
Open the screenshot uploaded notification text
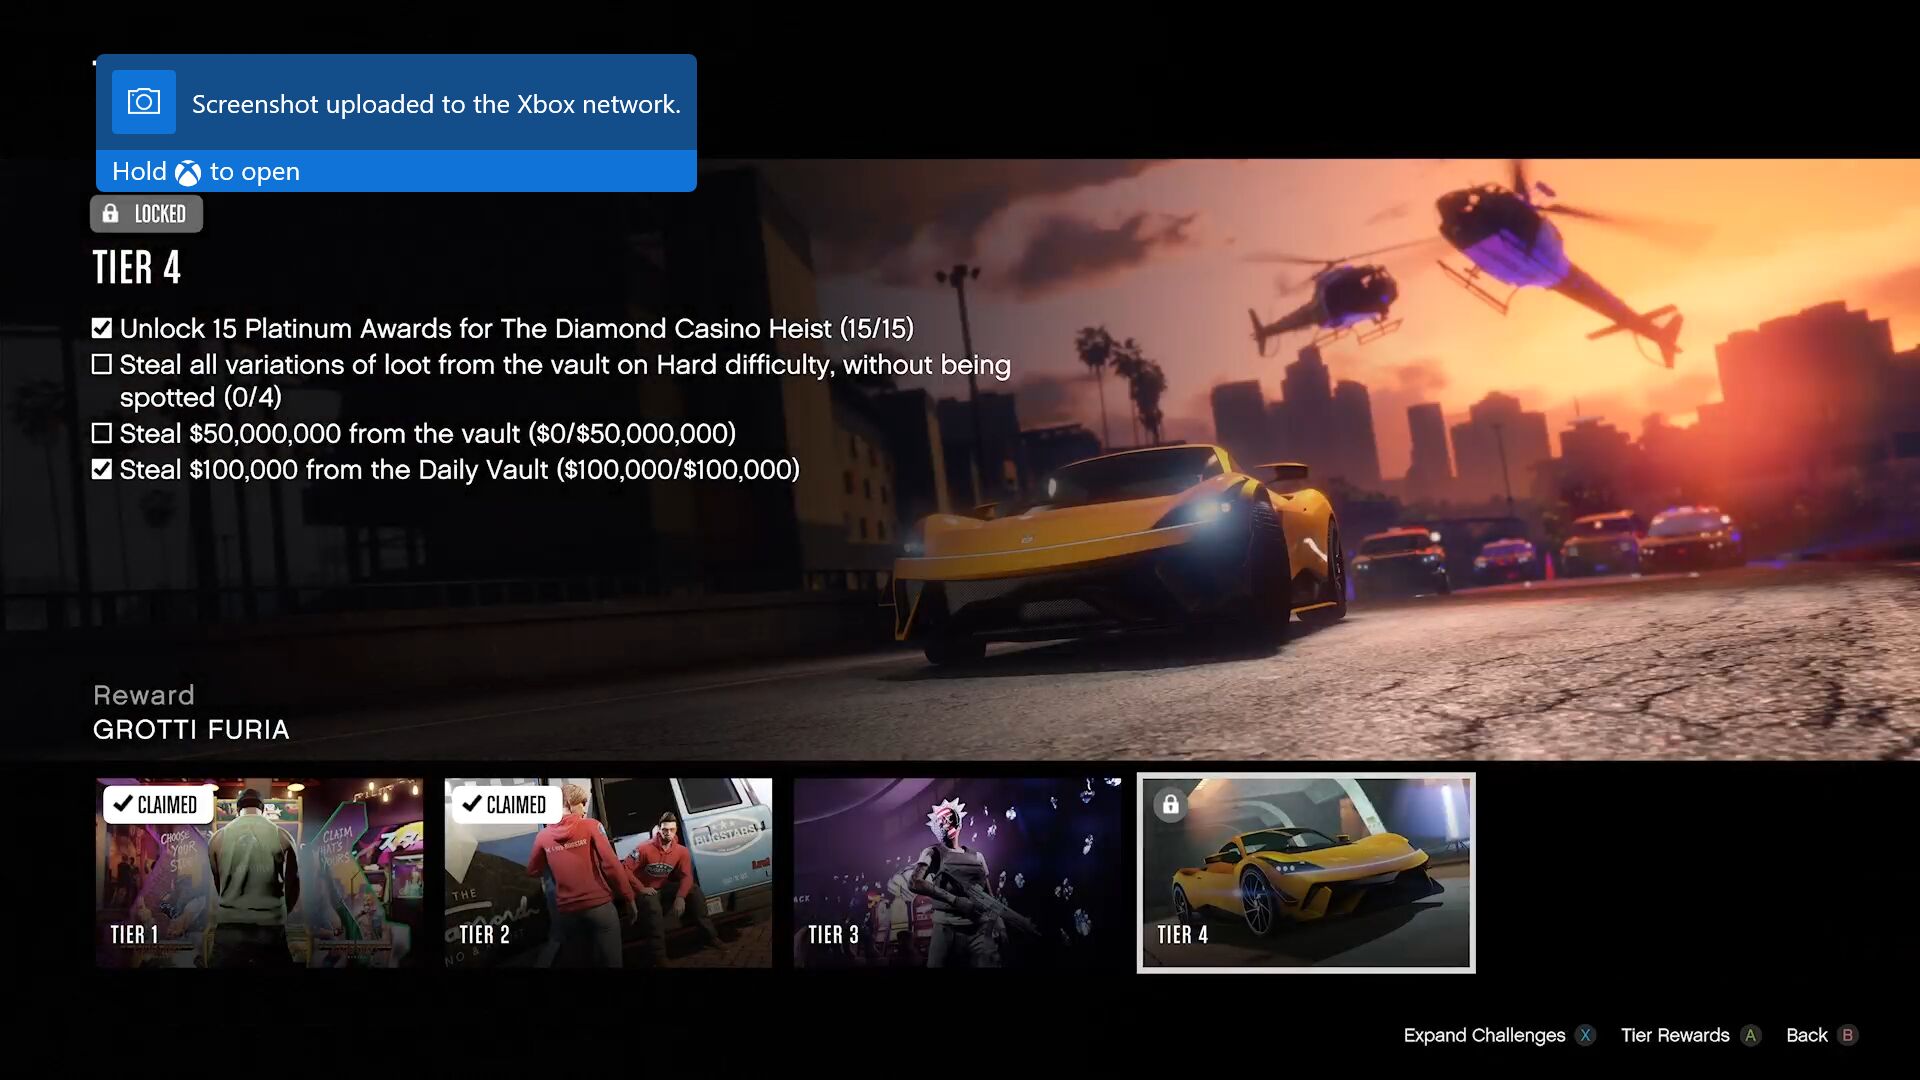tap(436, 104)
